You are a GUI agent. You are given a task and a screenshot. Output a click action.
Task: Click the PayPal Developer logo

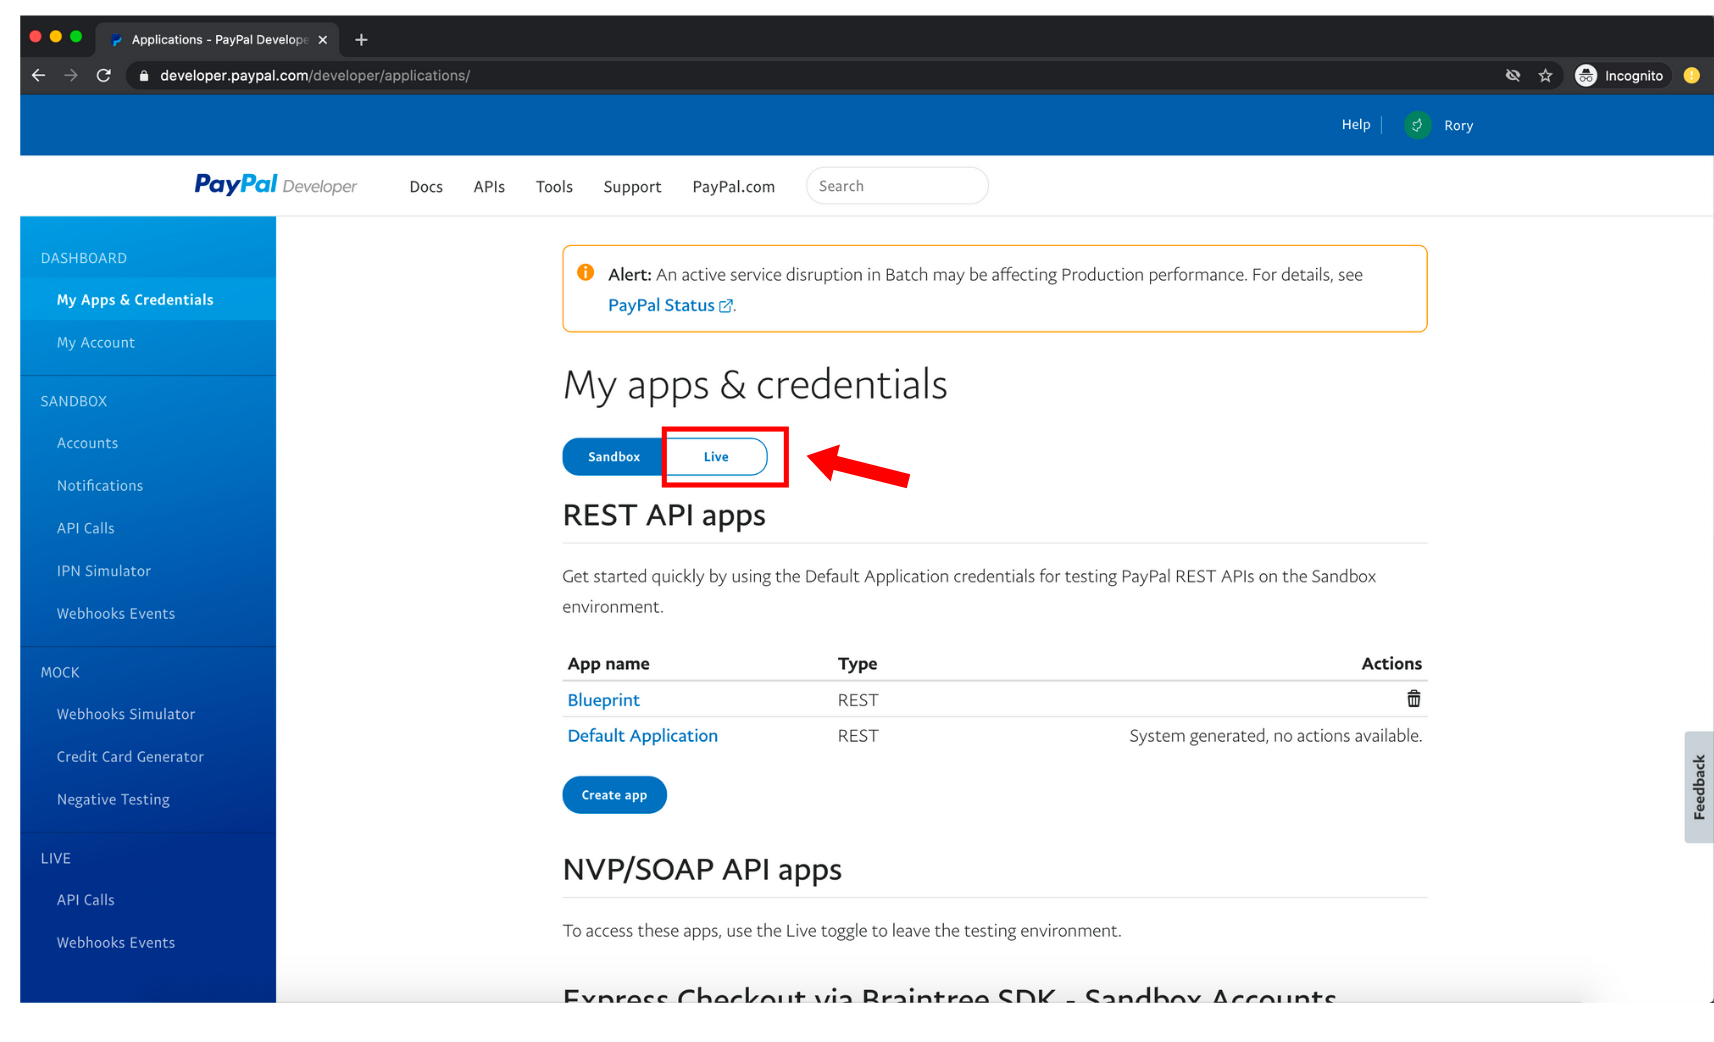click(275, 185)
